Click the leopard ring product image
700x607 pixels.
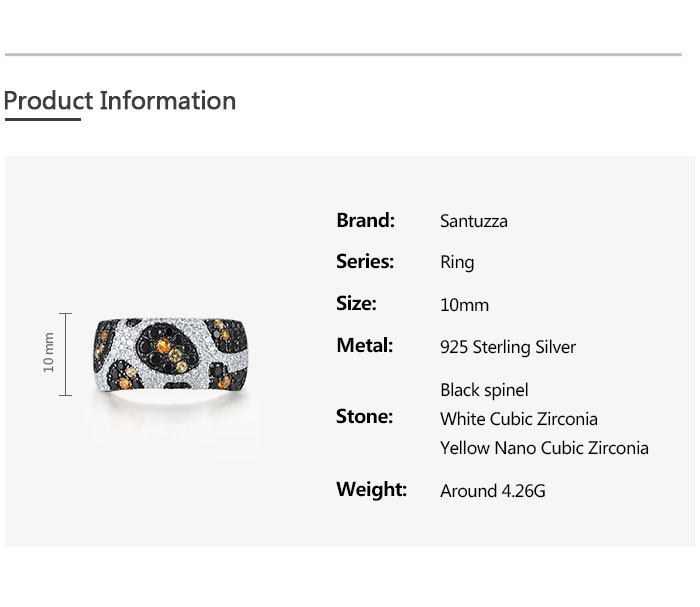pos(170,354)
